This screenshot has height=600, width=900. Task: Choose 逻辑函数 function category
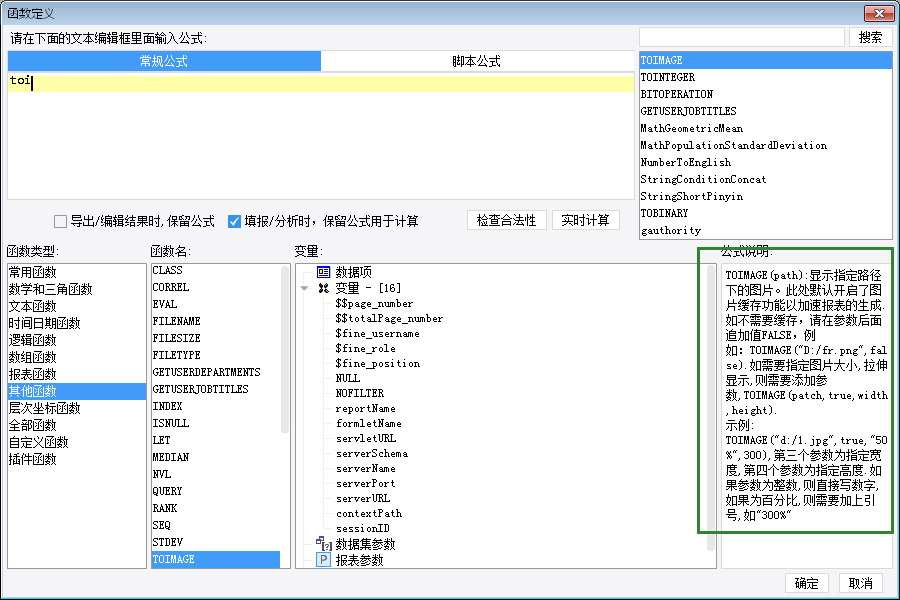click(77, 340)
